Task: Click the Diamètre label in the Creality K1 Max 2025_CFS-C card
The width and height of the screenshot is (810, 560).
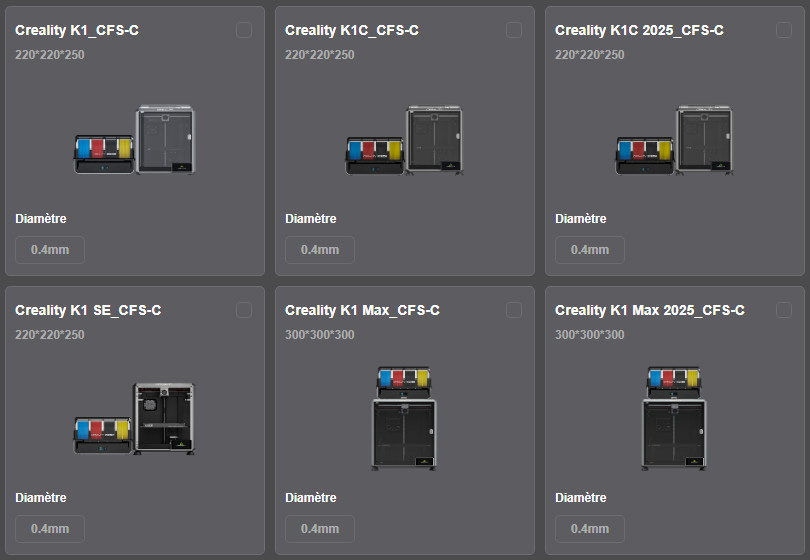Action: click(581, 497)
